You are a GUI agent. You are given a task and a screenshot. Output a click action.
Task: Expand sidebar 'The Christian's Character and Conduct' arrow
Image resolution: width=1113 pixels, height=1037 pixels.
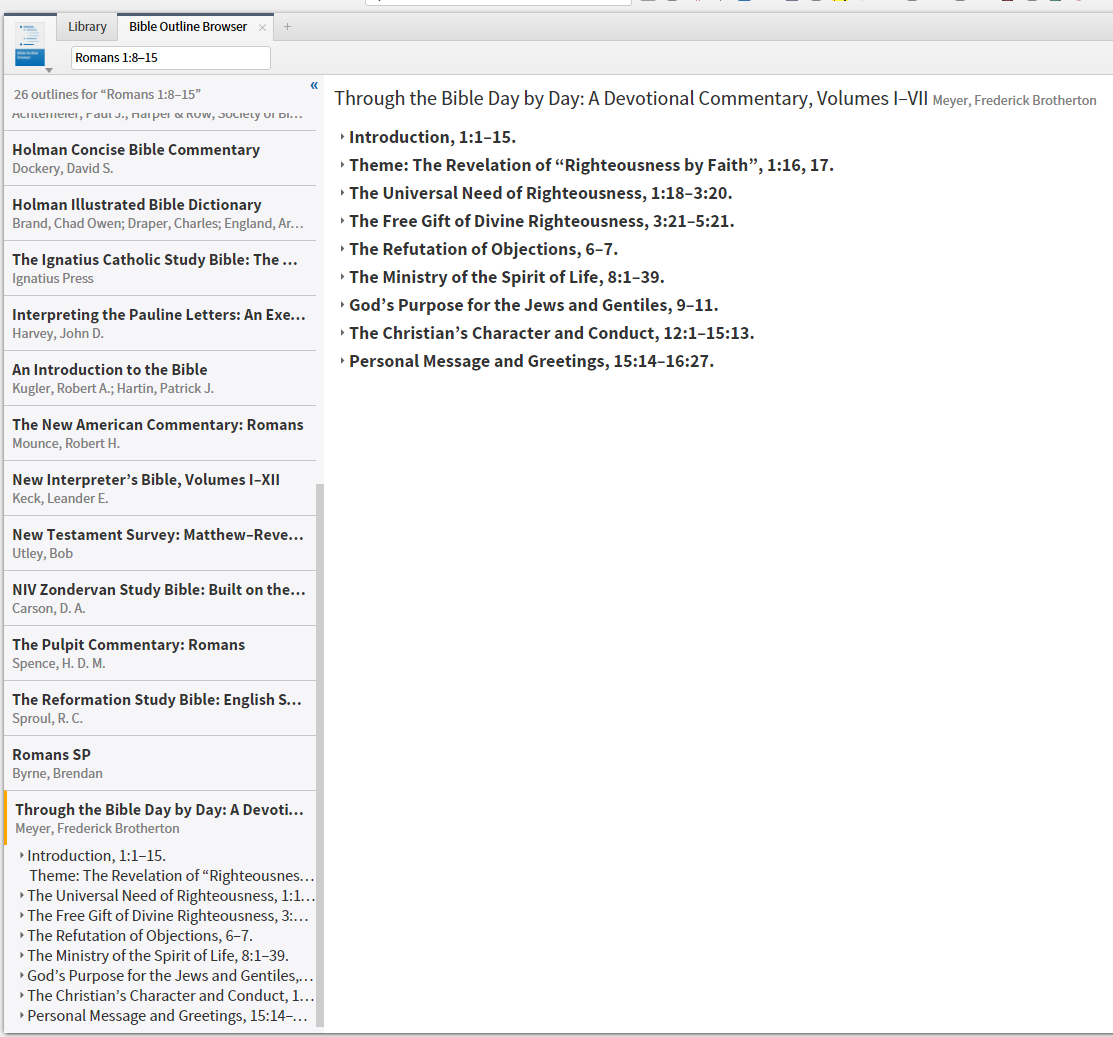[x=22, y=995]
